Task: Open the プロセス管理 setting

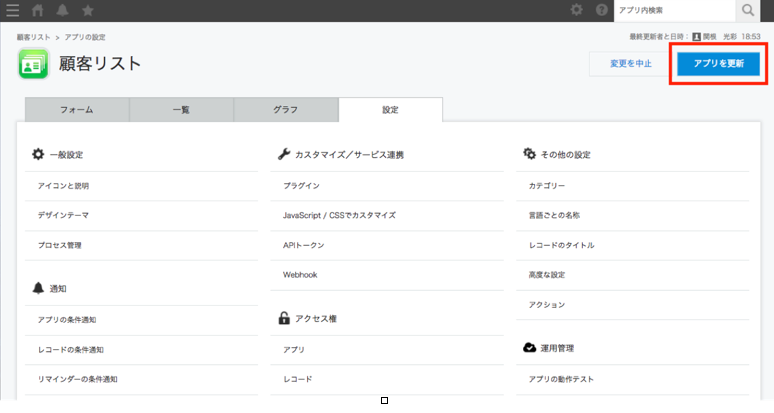Action: pos(60,245)
